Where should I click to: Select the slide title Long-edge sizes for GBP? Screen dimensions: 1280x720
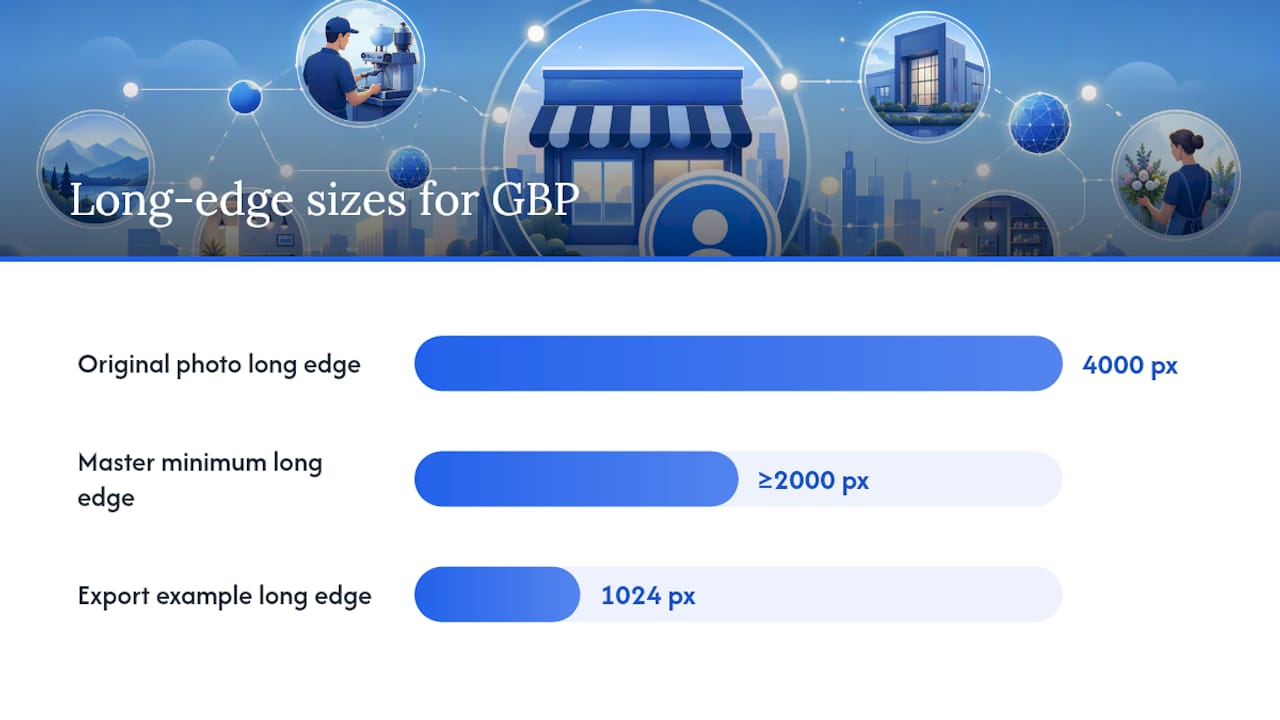pos(324,200)
